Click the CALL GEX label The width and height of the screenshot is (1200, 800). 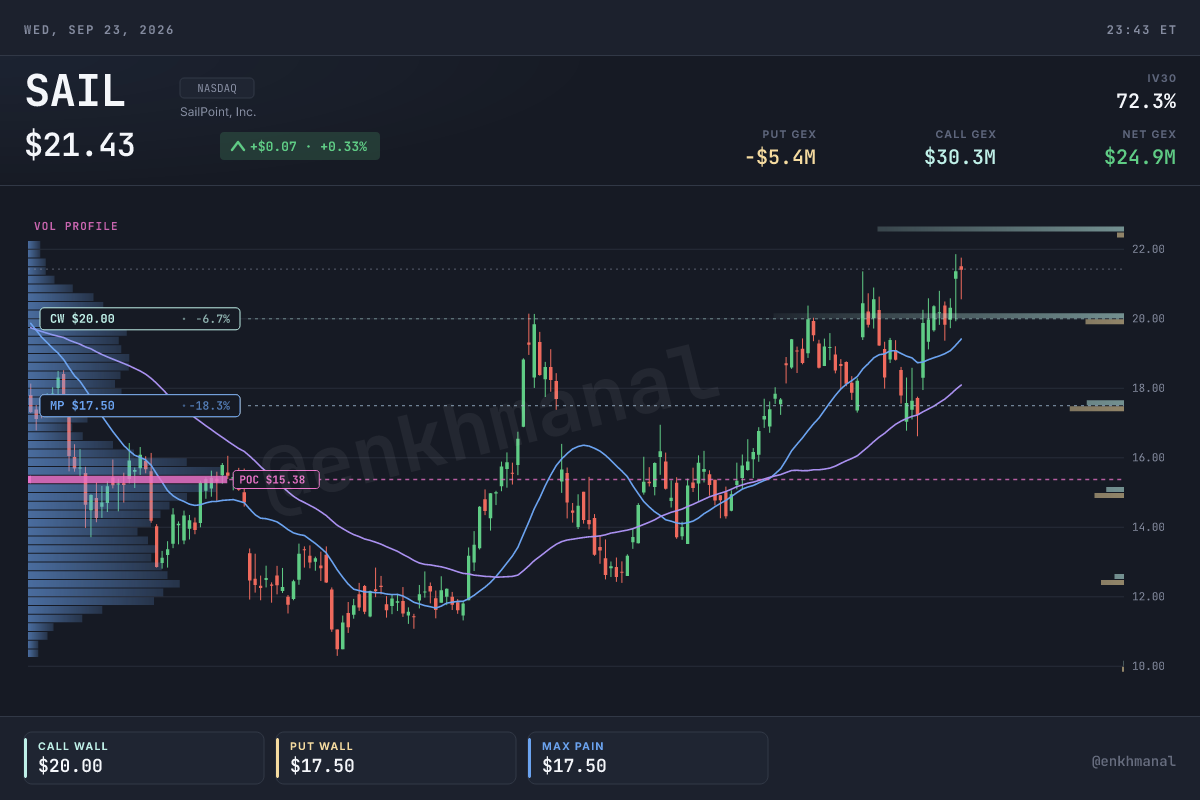click(966, 134)
